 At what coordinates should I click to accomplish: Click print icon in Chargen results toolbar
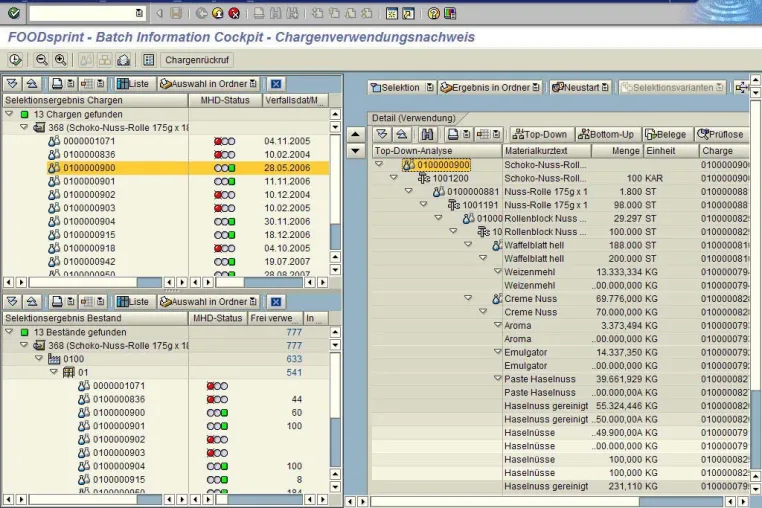[x=57, y=84]
